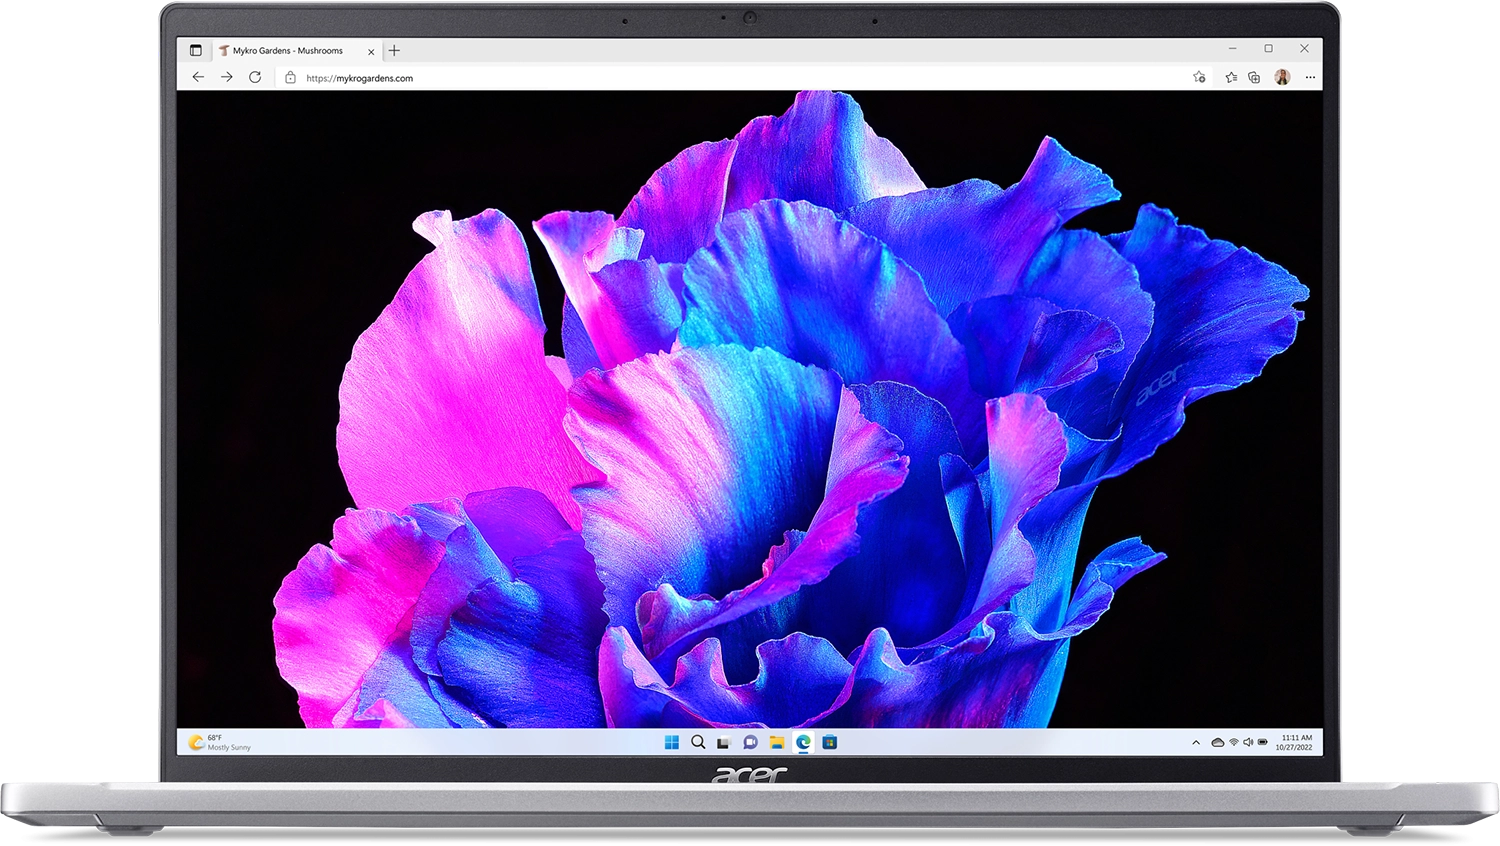View site information lock icon
The height and width of the screenshot is (846, 1500).
coord(290,78)
